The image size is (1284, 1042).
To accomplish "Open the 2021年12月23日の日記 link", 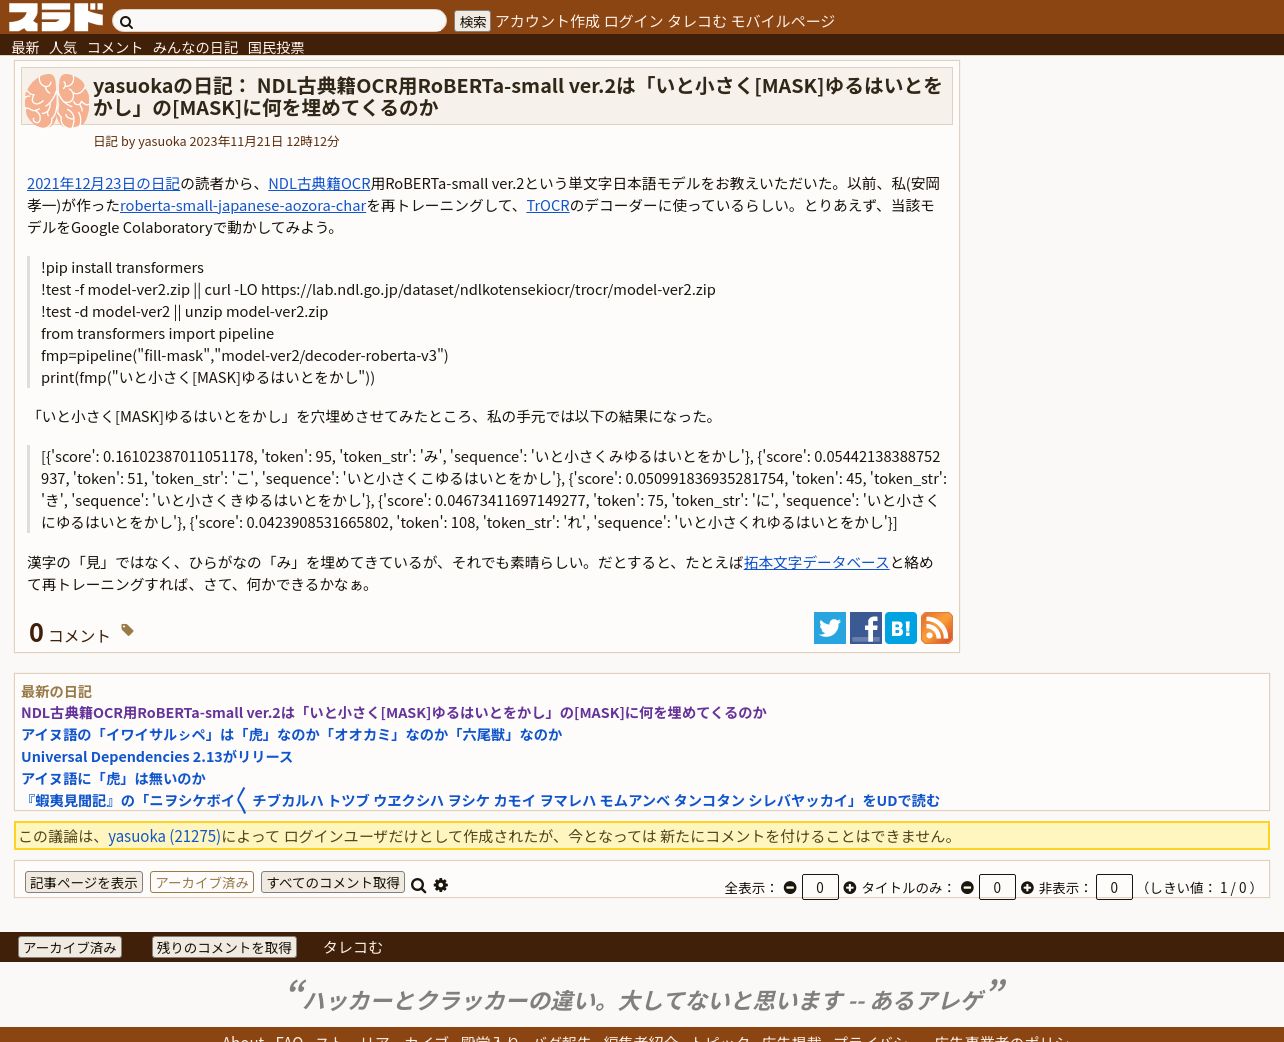I will [x=103, y=183].
